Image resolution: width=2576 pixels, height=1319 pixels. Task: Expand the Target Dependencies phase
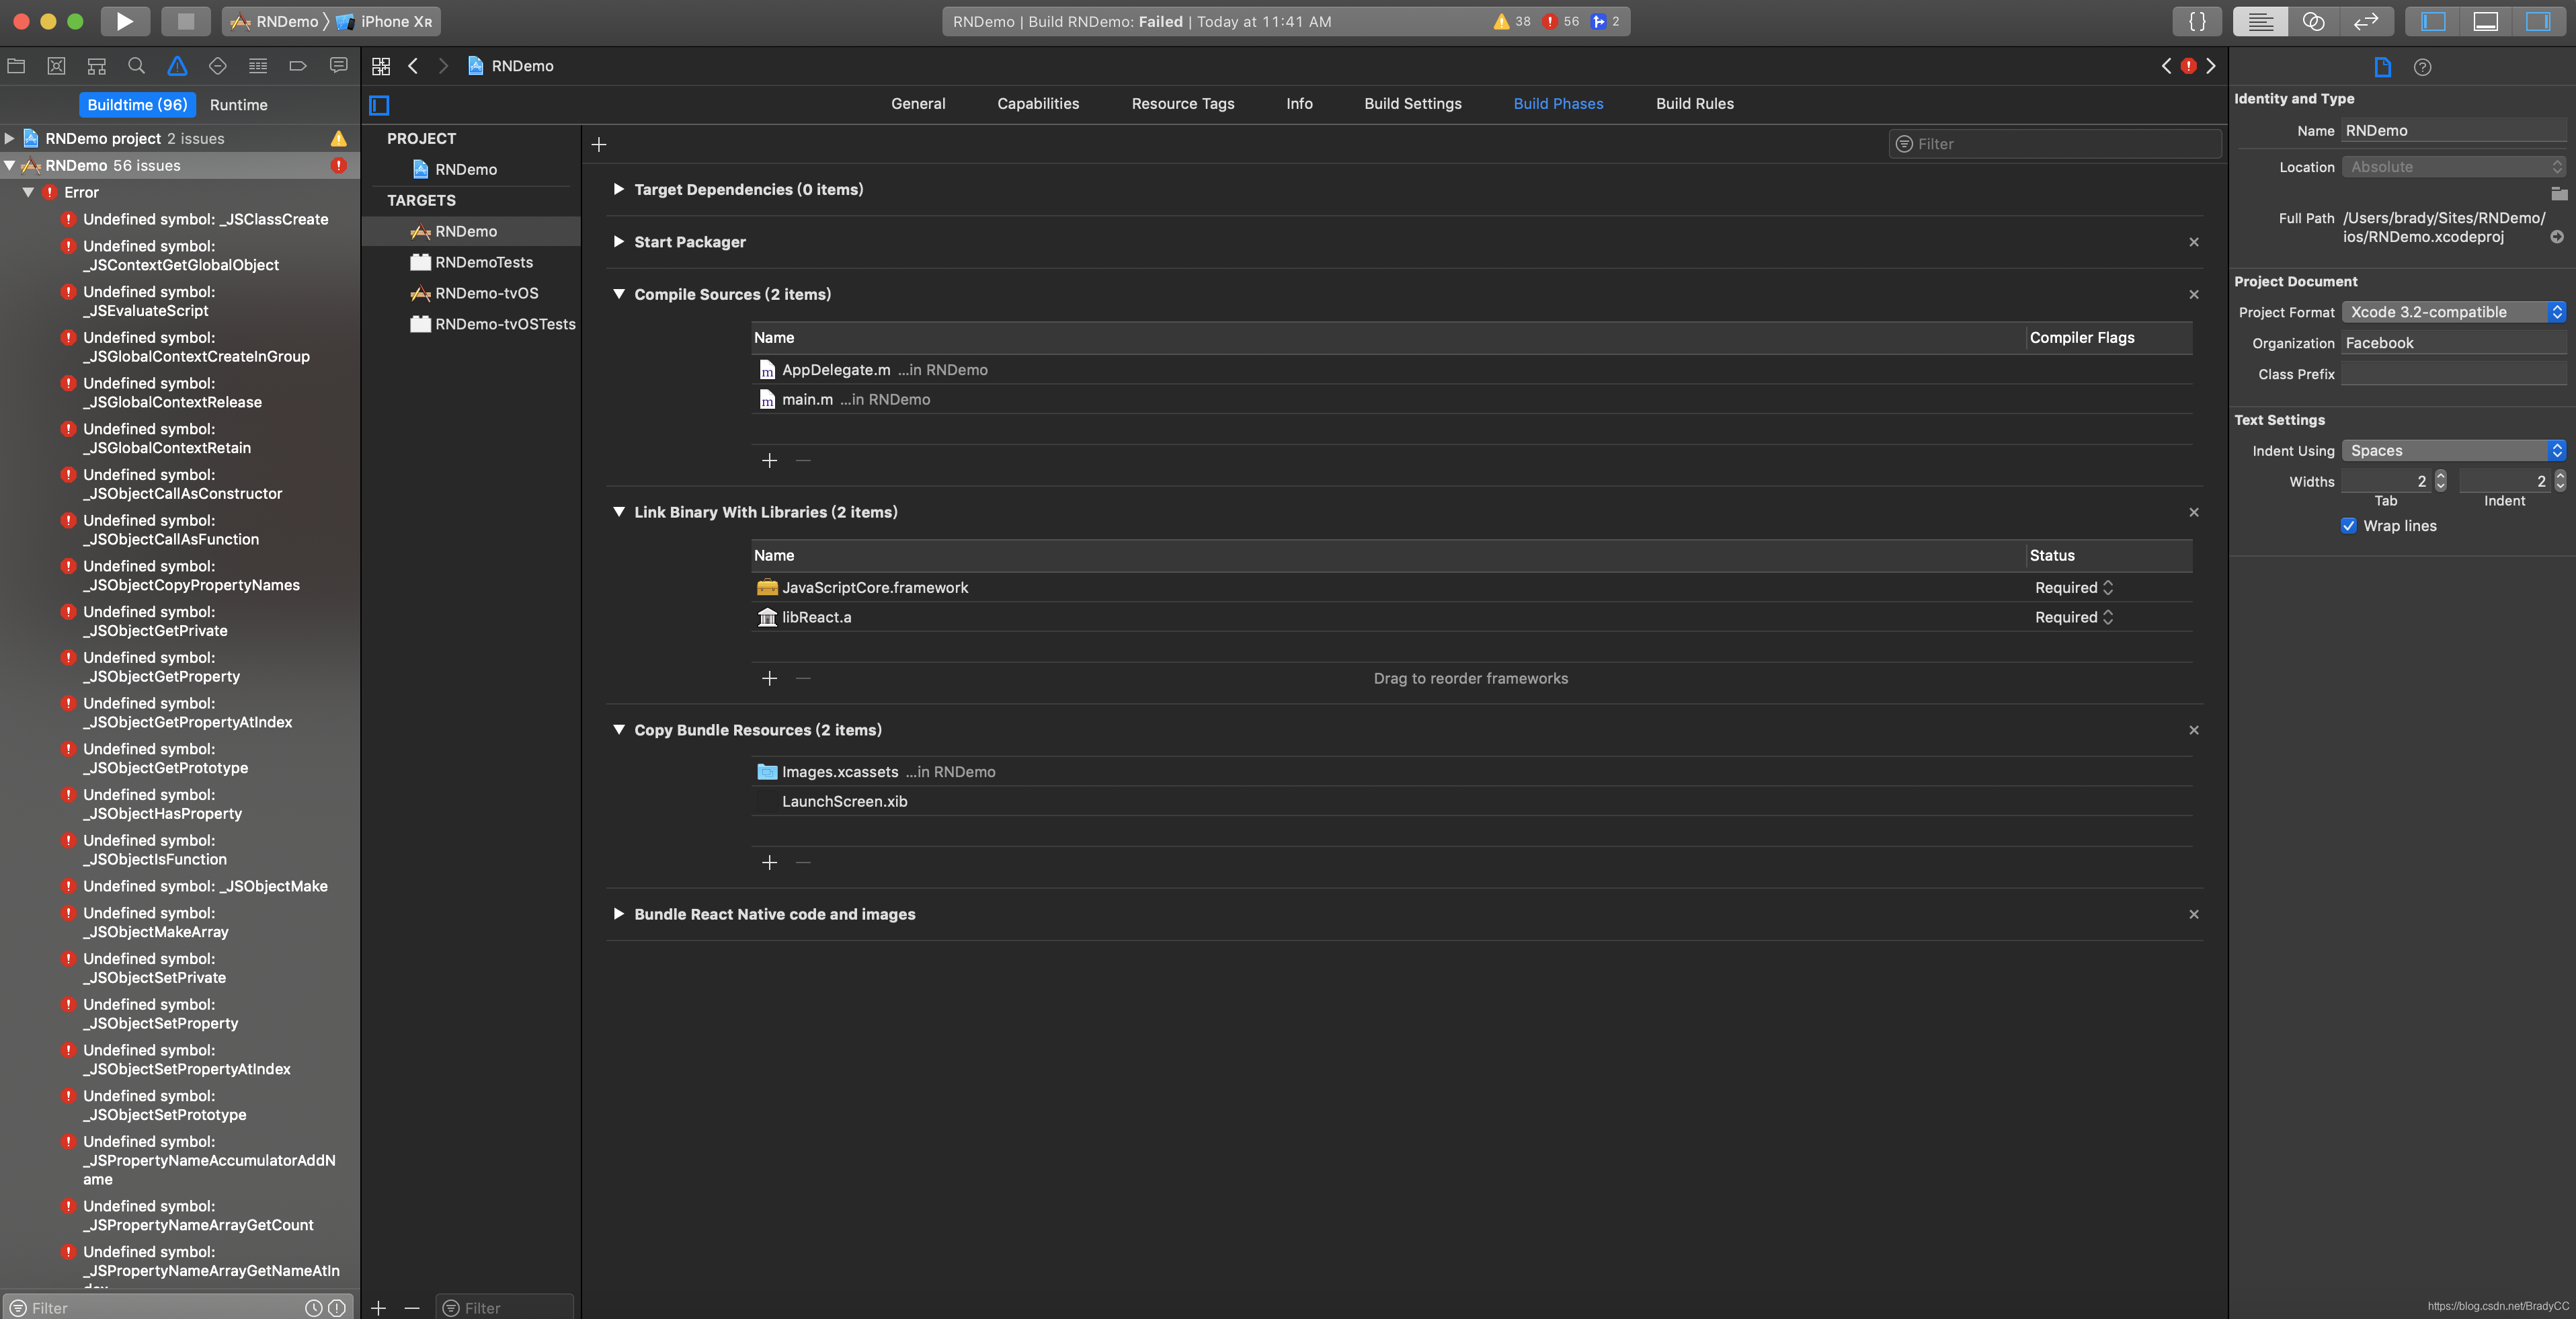pos(618,189)
